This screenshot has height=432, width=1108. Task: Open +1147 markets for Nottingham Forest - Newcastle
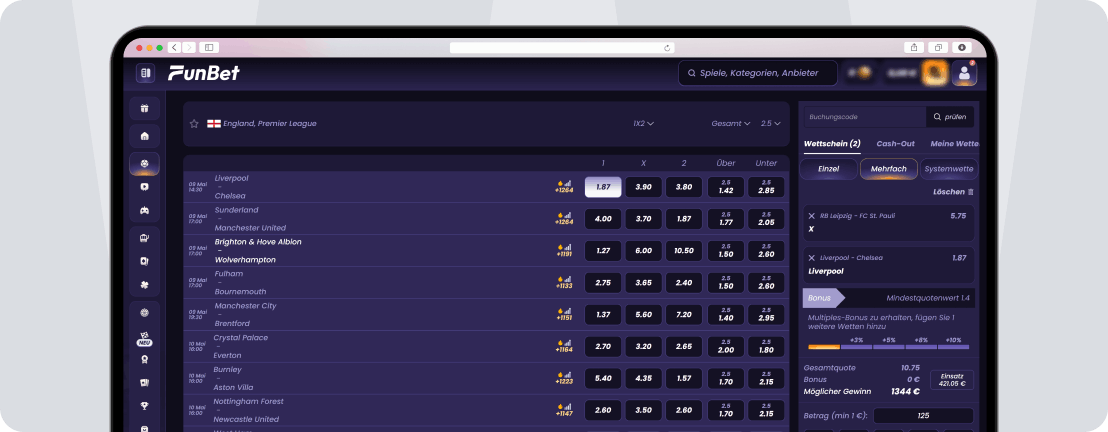[564, 414]
